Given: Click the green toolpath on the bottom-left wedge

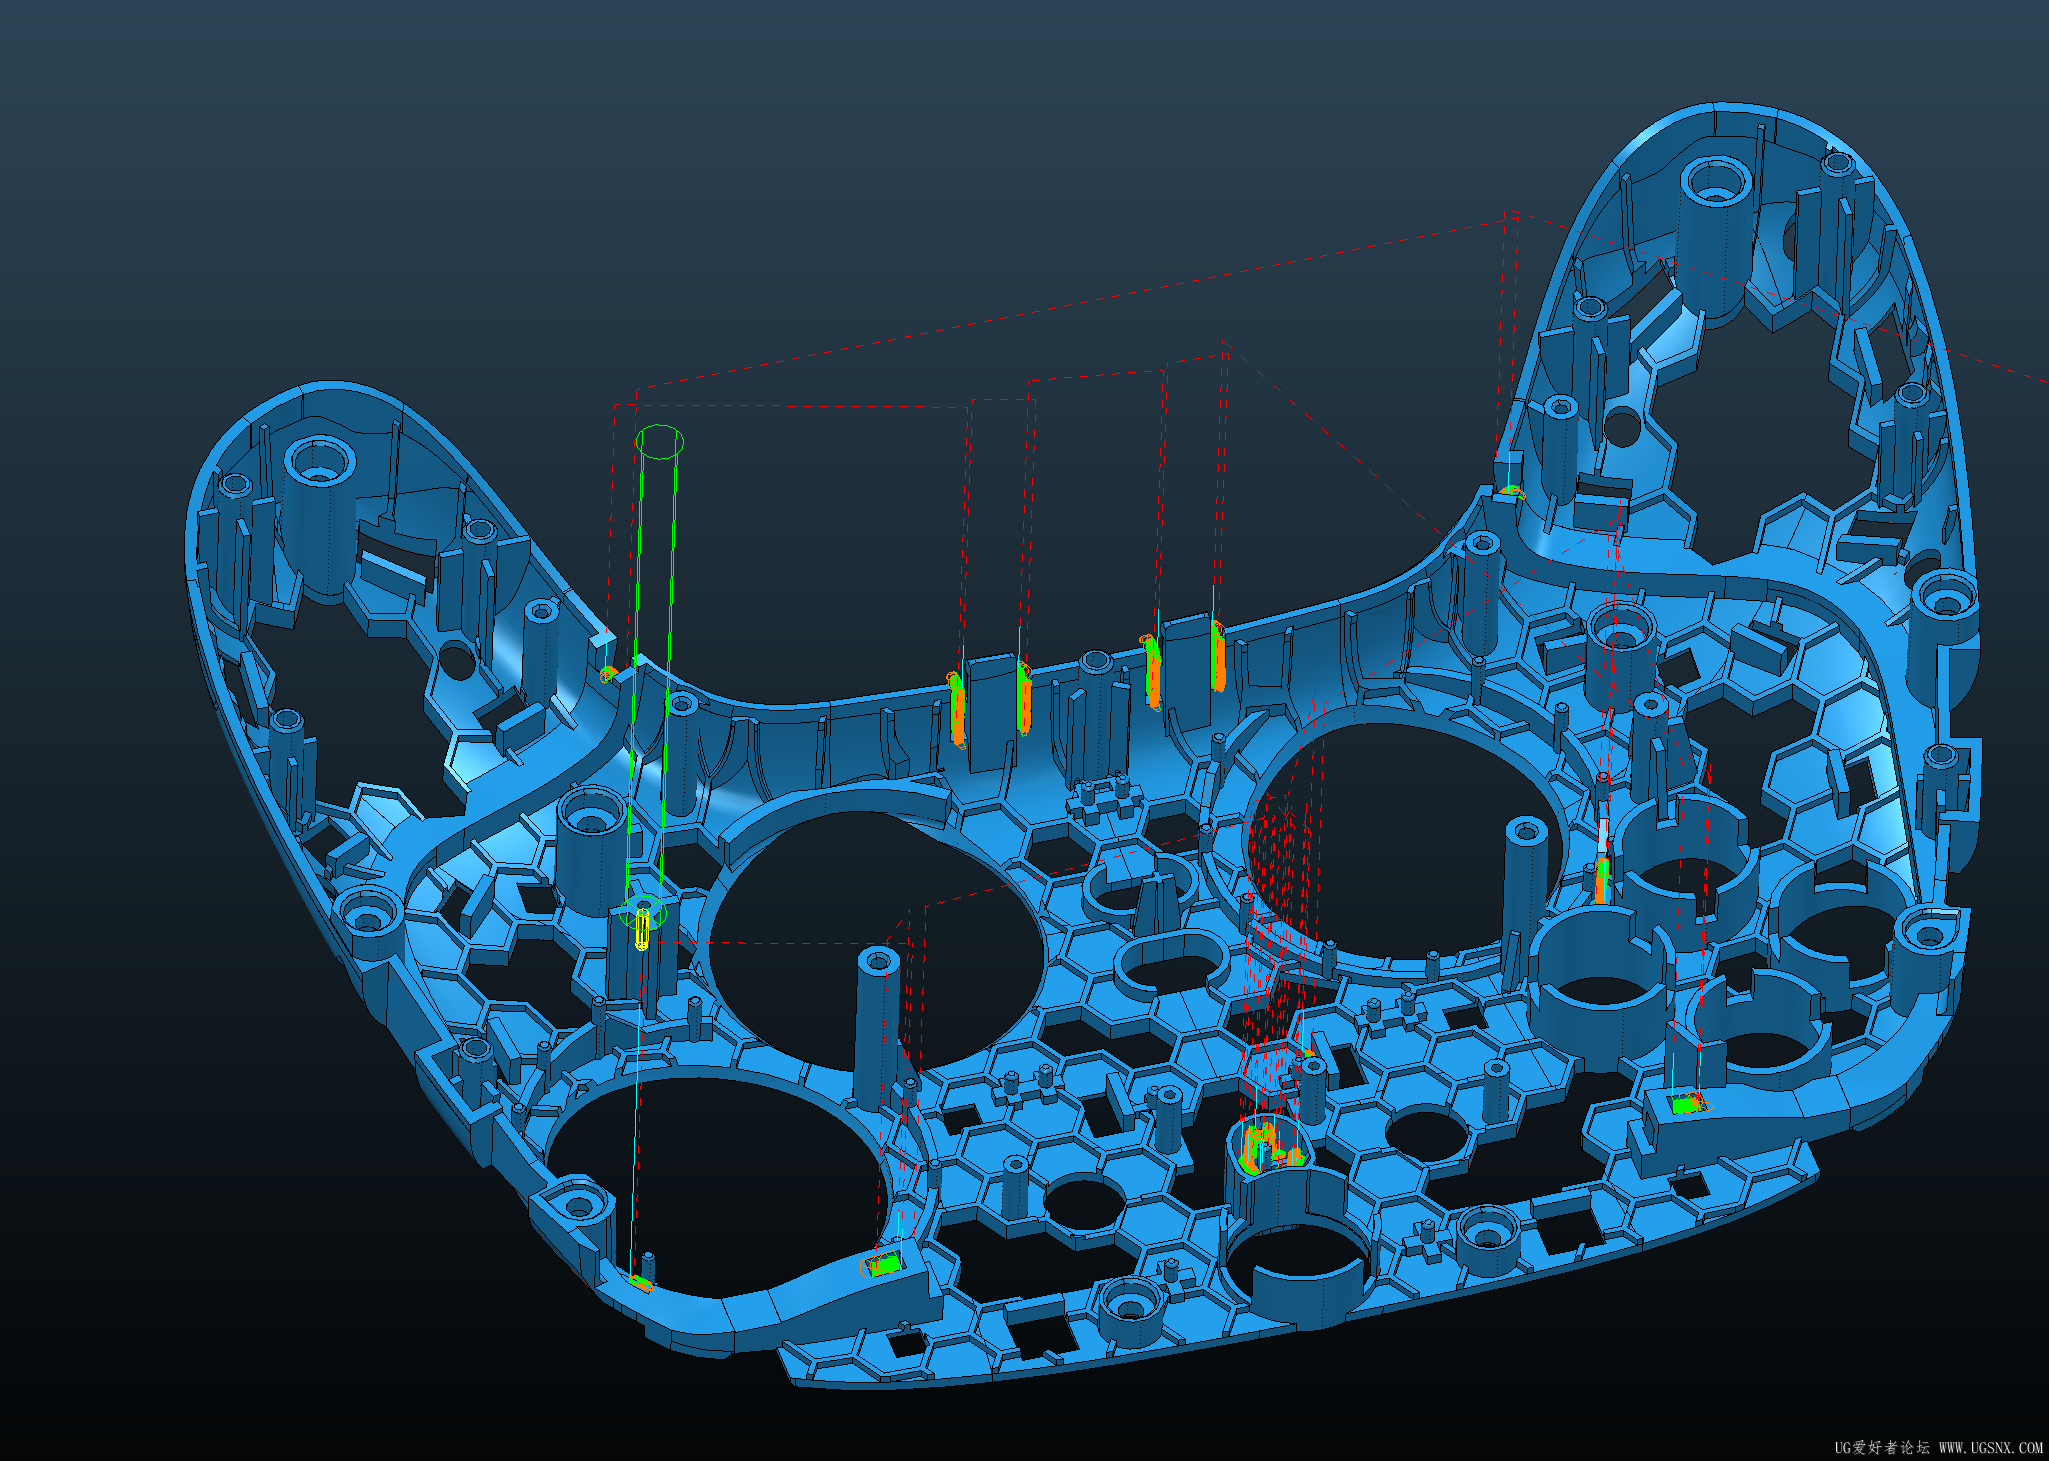Looking at the screenshot, I should tap(885, 1266).
